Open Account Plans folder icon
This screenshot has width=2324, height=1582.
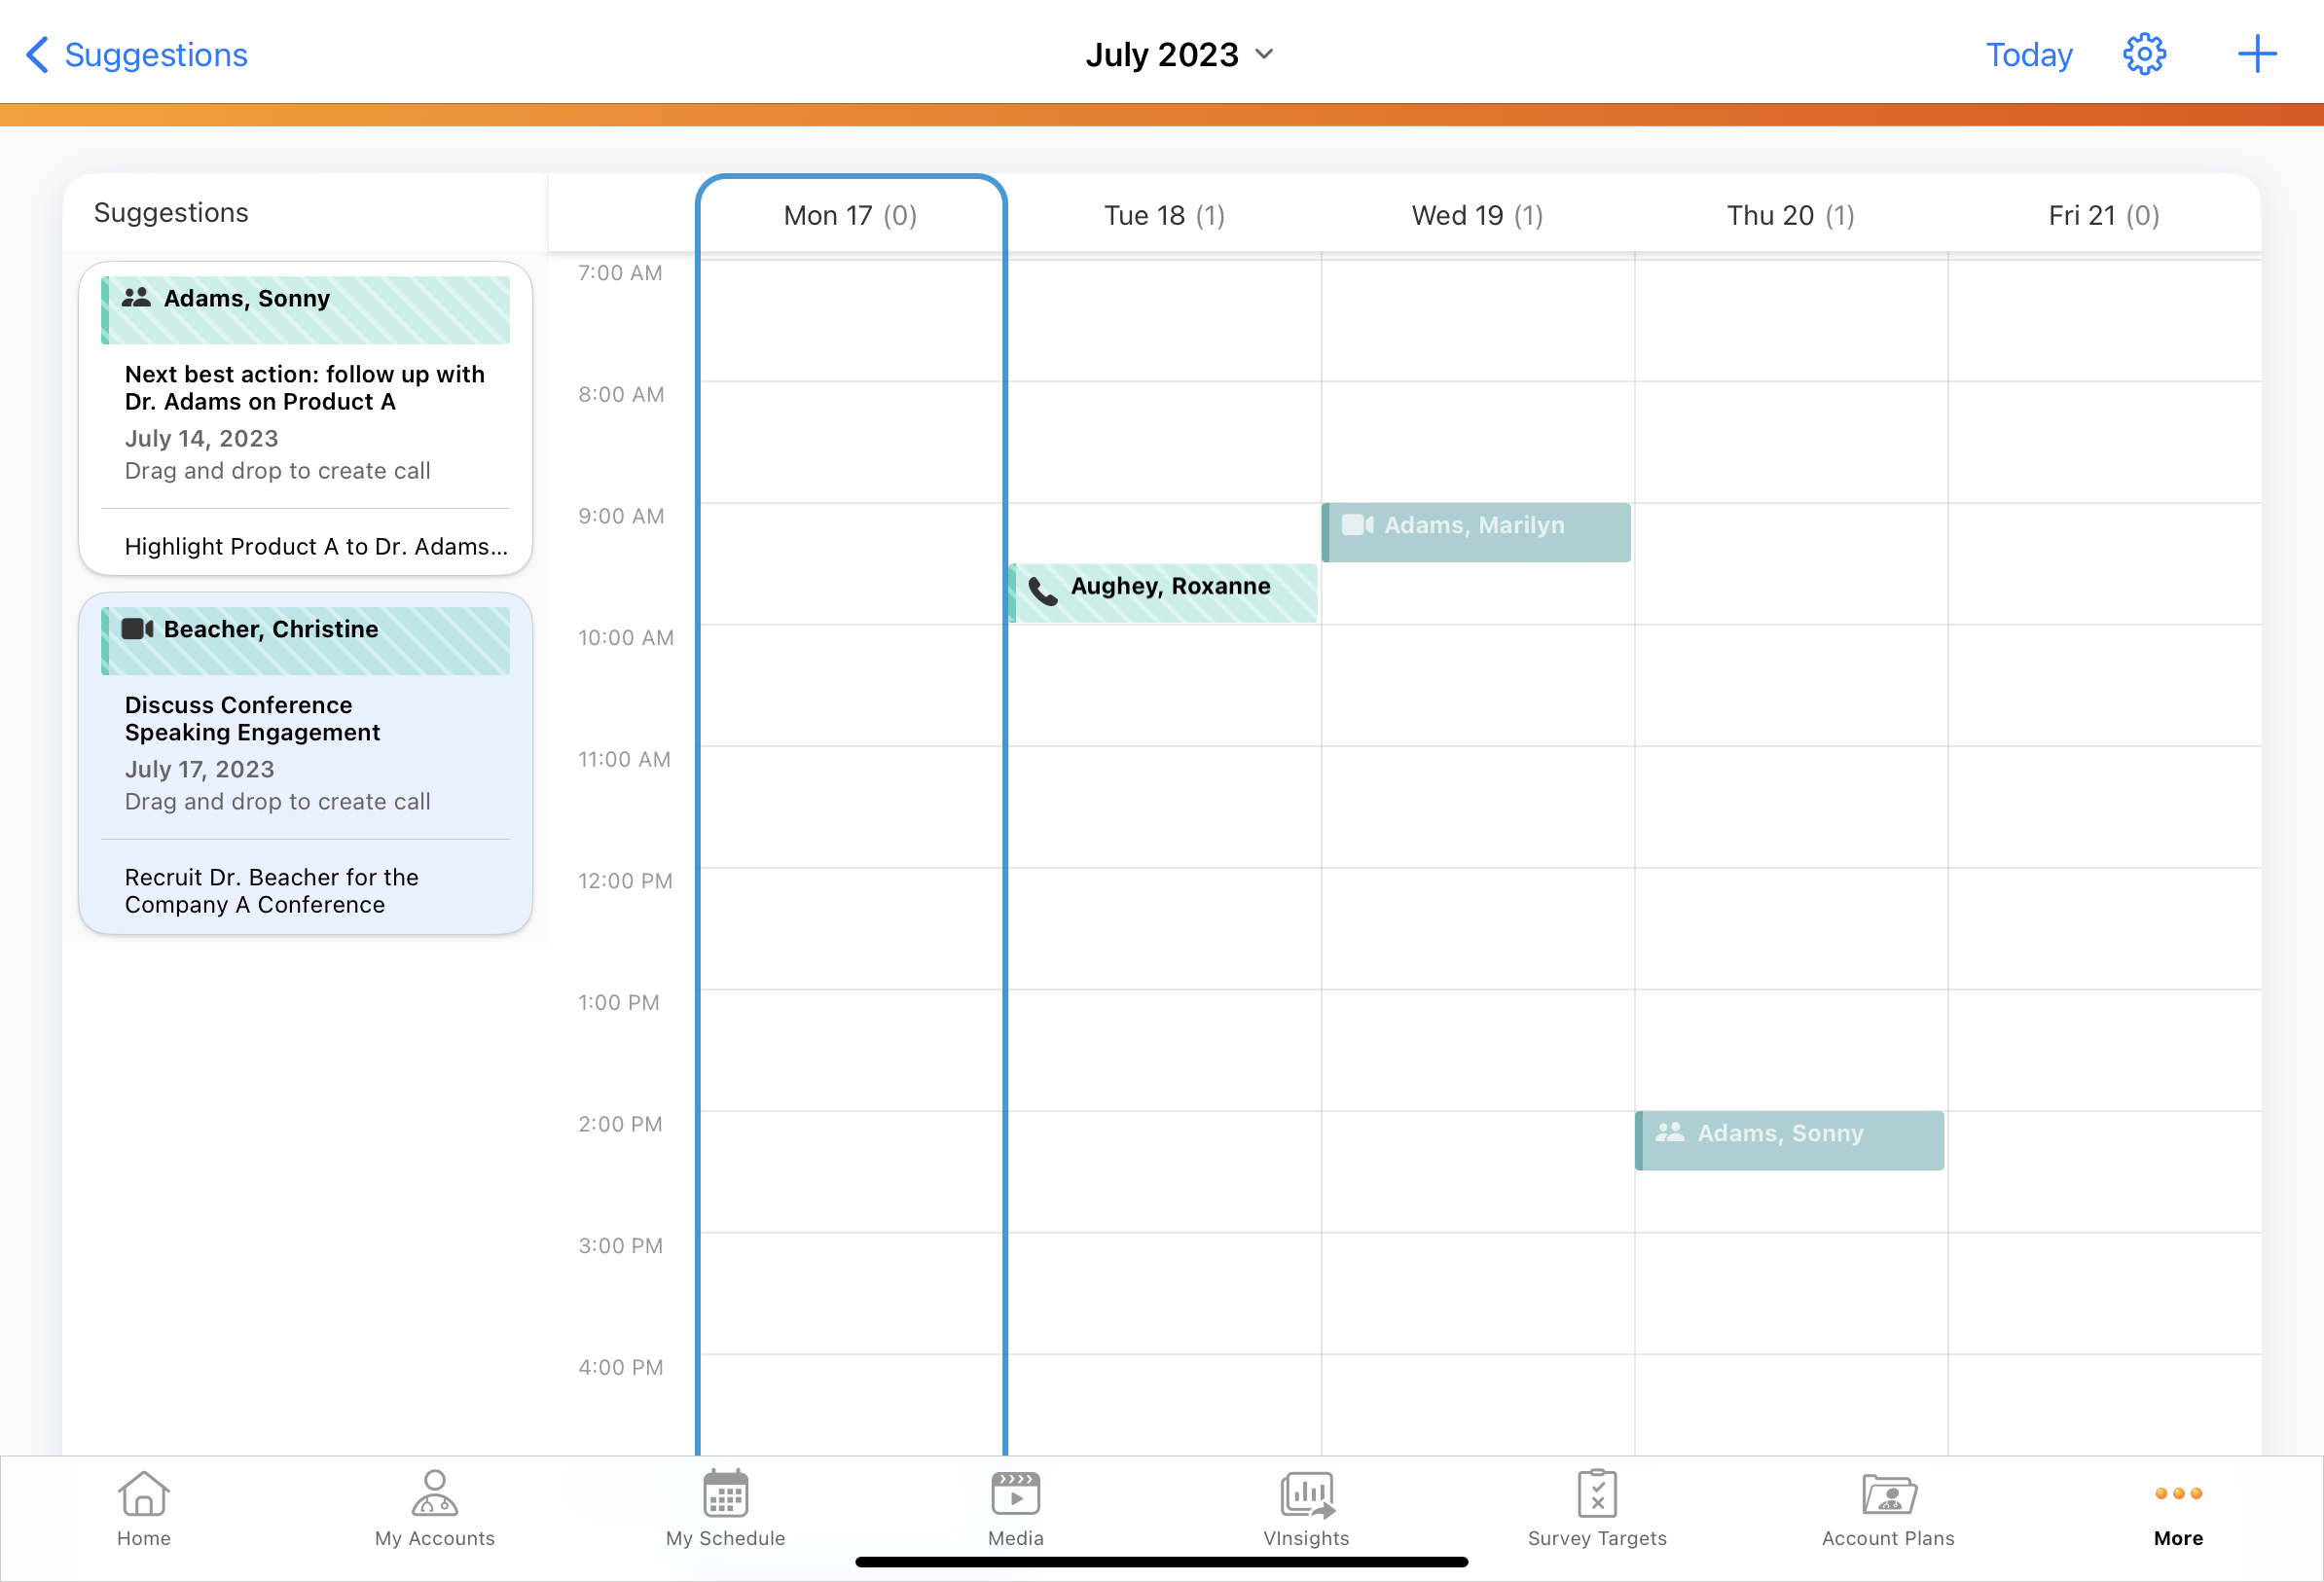click(x=1887, y=1494)
